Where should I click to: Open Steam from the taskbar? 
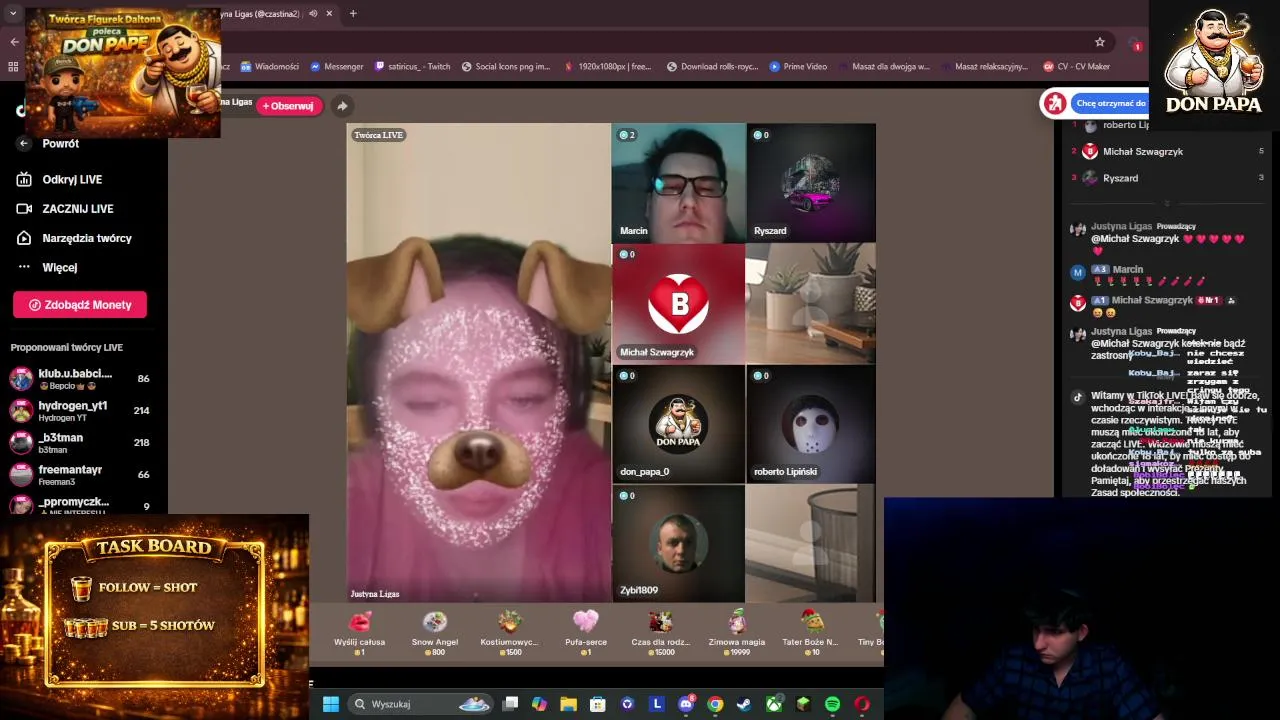pos(744,704)
